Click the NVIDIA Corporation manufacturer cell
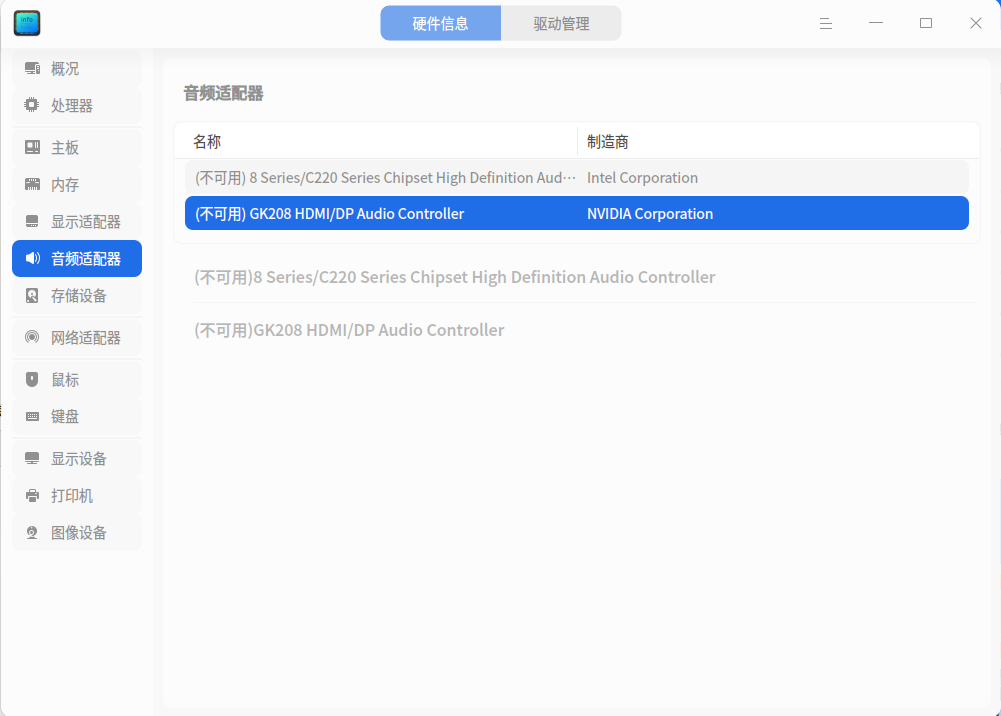1001x716 pixels. click(650, 214)
